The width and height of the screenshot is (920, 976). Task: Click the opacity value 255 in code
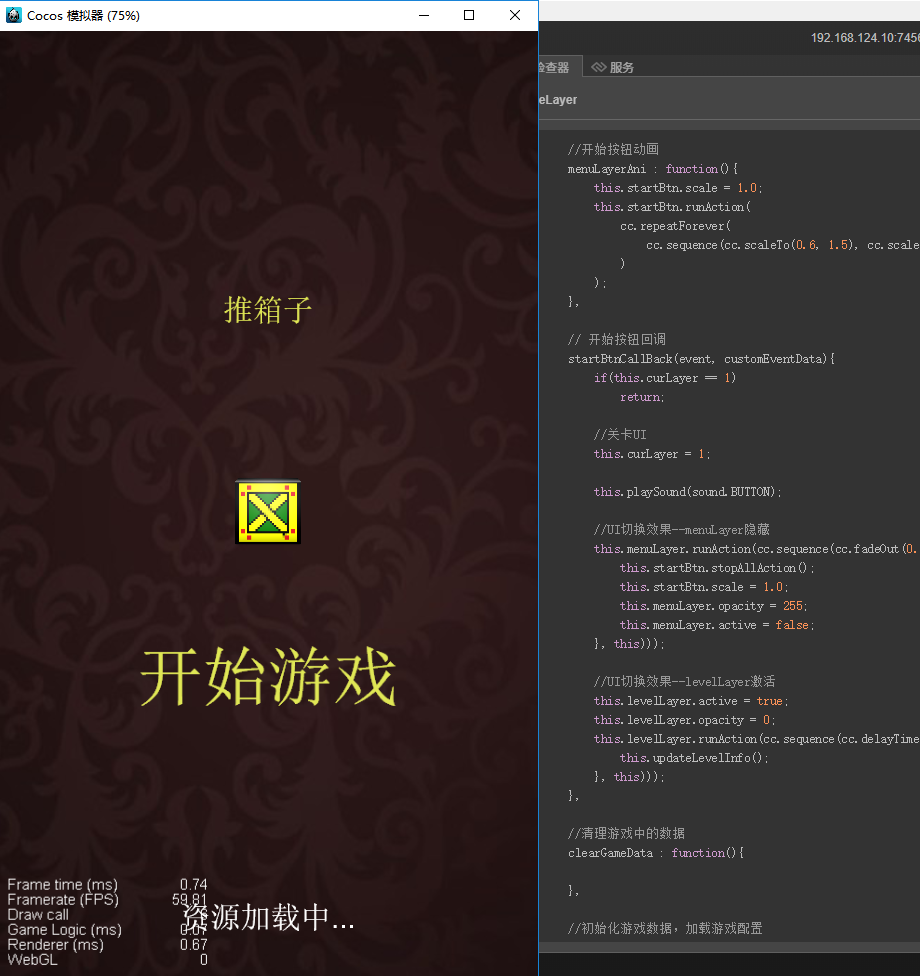792,605
